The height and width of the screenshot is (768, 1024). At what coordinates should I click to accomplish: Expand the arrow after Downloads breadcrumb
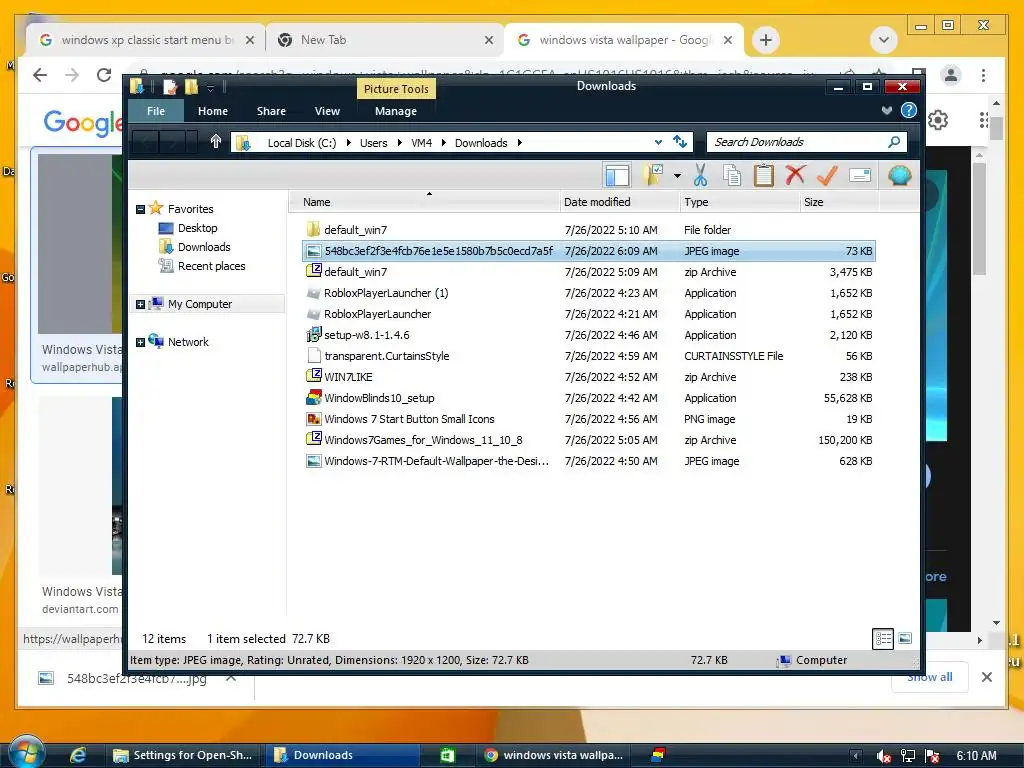pos(519,142)
